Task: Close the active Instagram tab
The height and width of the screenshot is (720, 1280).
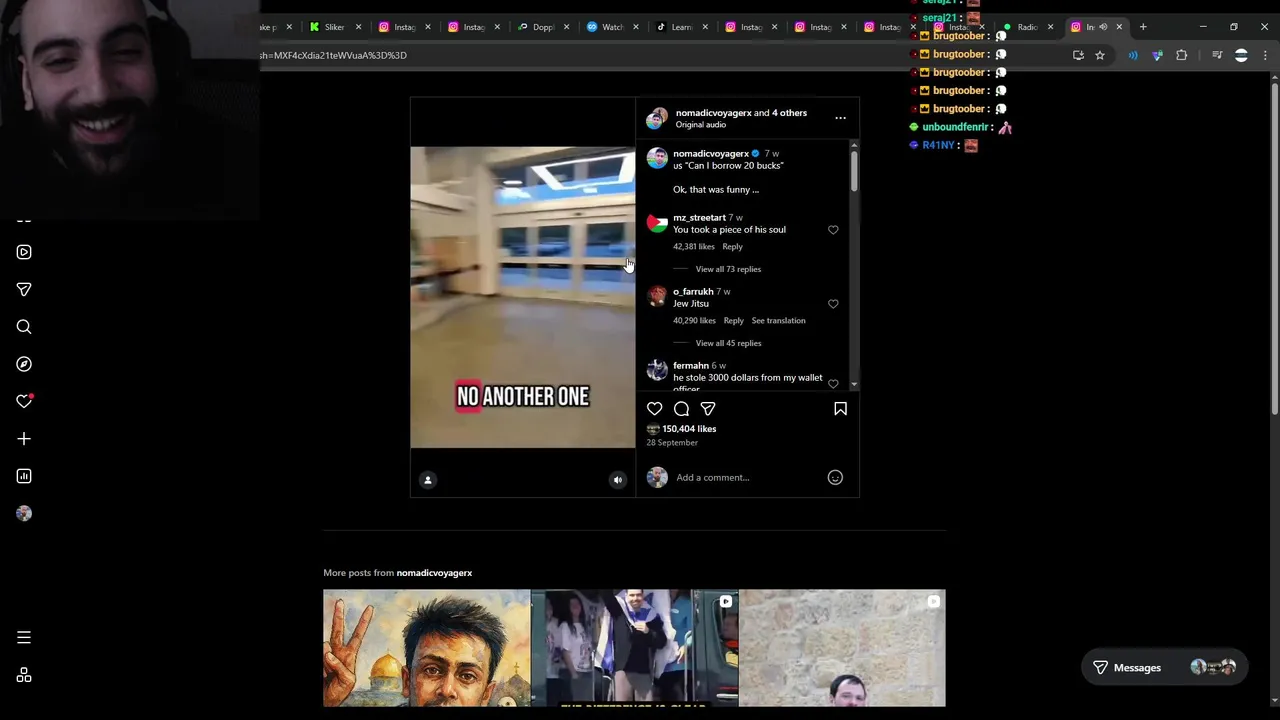Action: point(1119,27)
